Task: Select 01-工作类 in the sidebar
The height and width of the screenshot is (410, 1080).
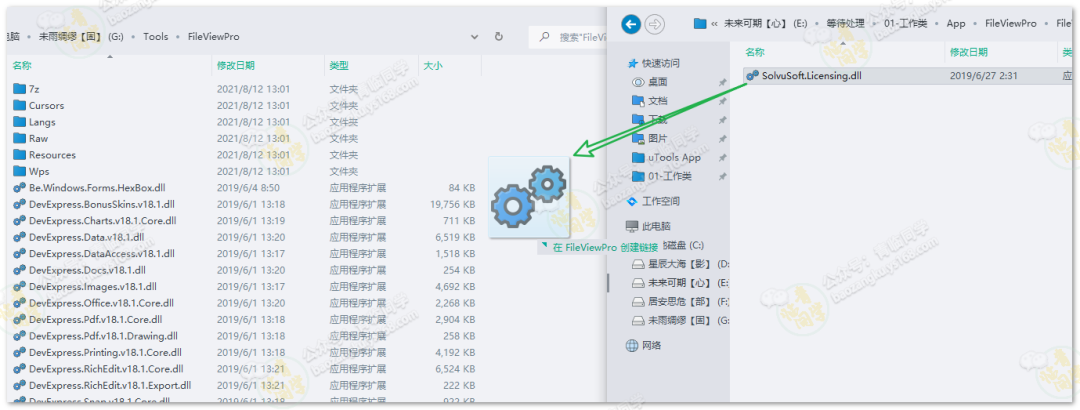Action: 670,176
